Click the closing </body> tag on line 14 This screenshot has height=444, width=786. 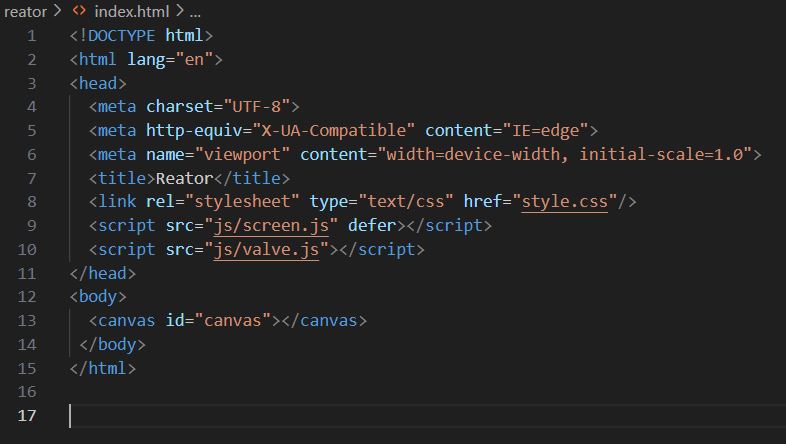pyautogui.click(x=113, y=345)
